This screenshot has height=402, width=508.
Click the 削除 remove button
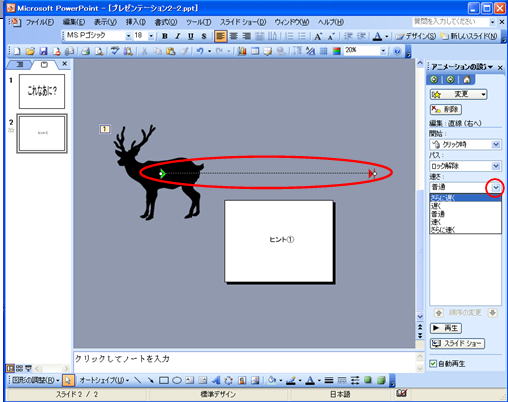[x=446, y=109]
